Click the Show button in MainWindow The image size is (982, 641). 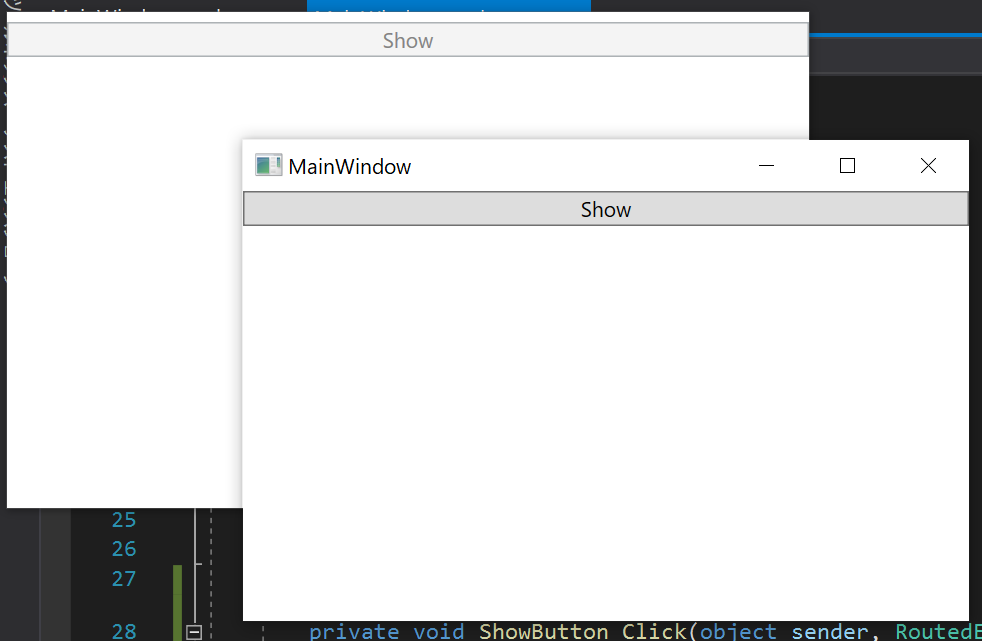(605, 208)
